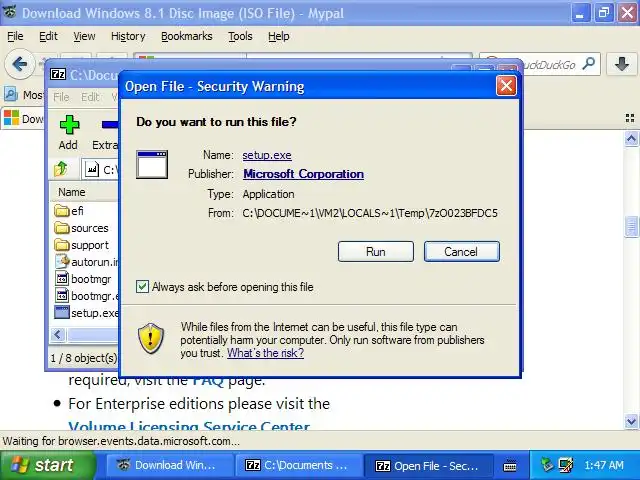Click the Run button in Security Warning
The width and height of the screenshot is (640, 480).
pyautogui.click(x=376, y=251)
